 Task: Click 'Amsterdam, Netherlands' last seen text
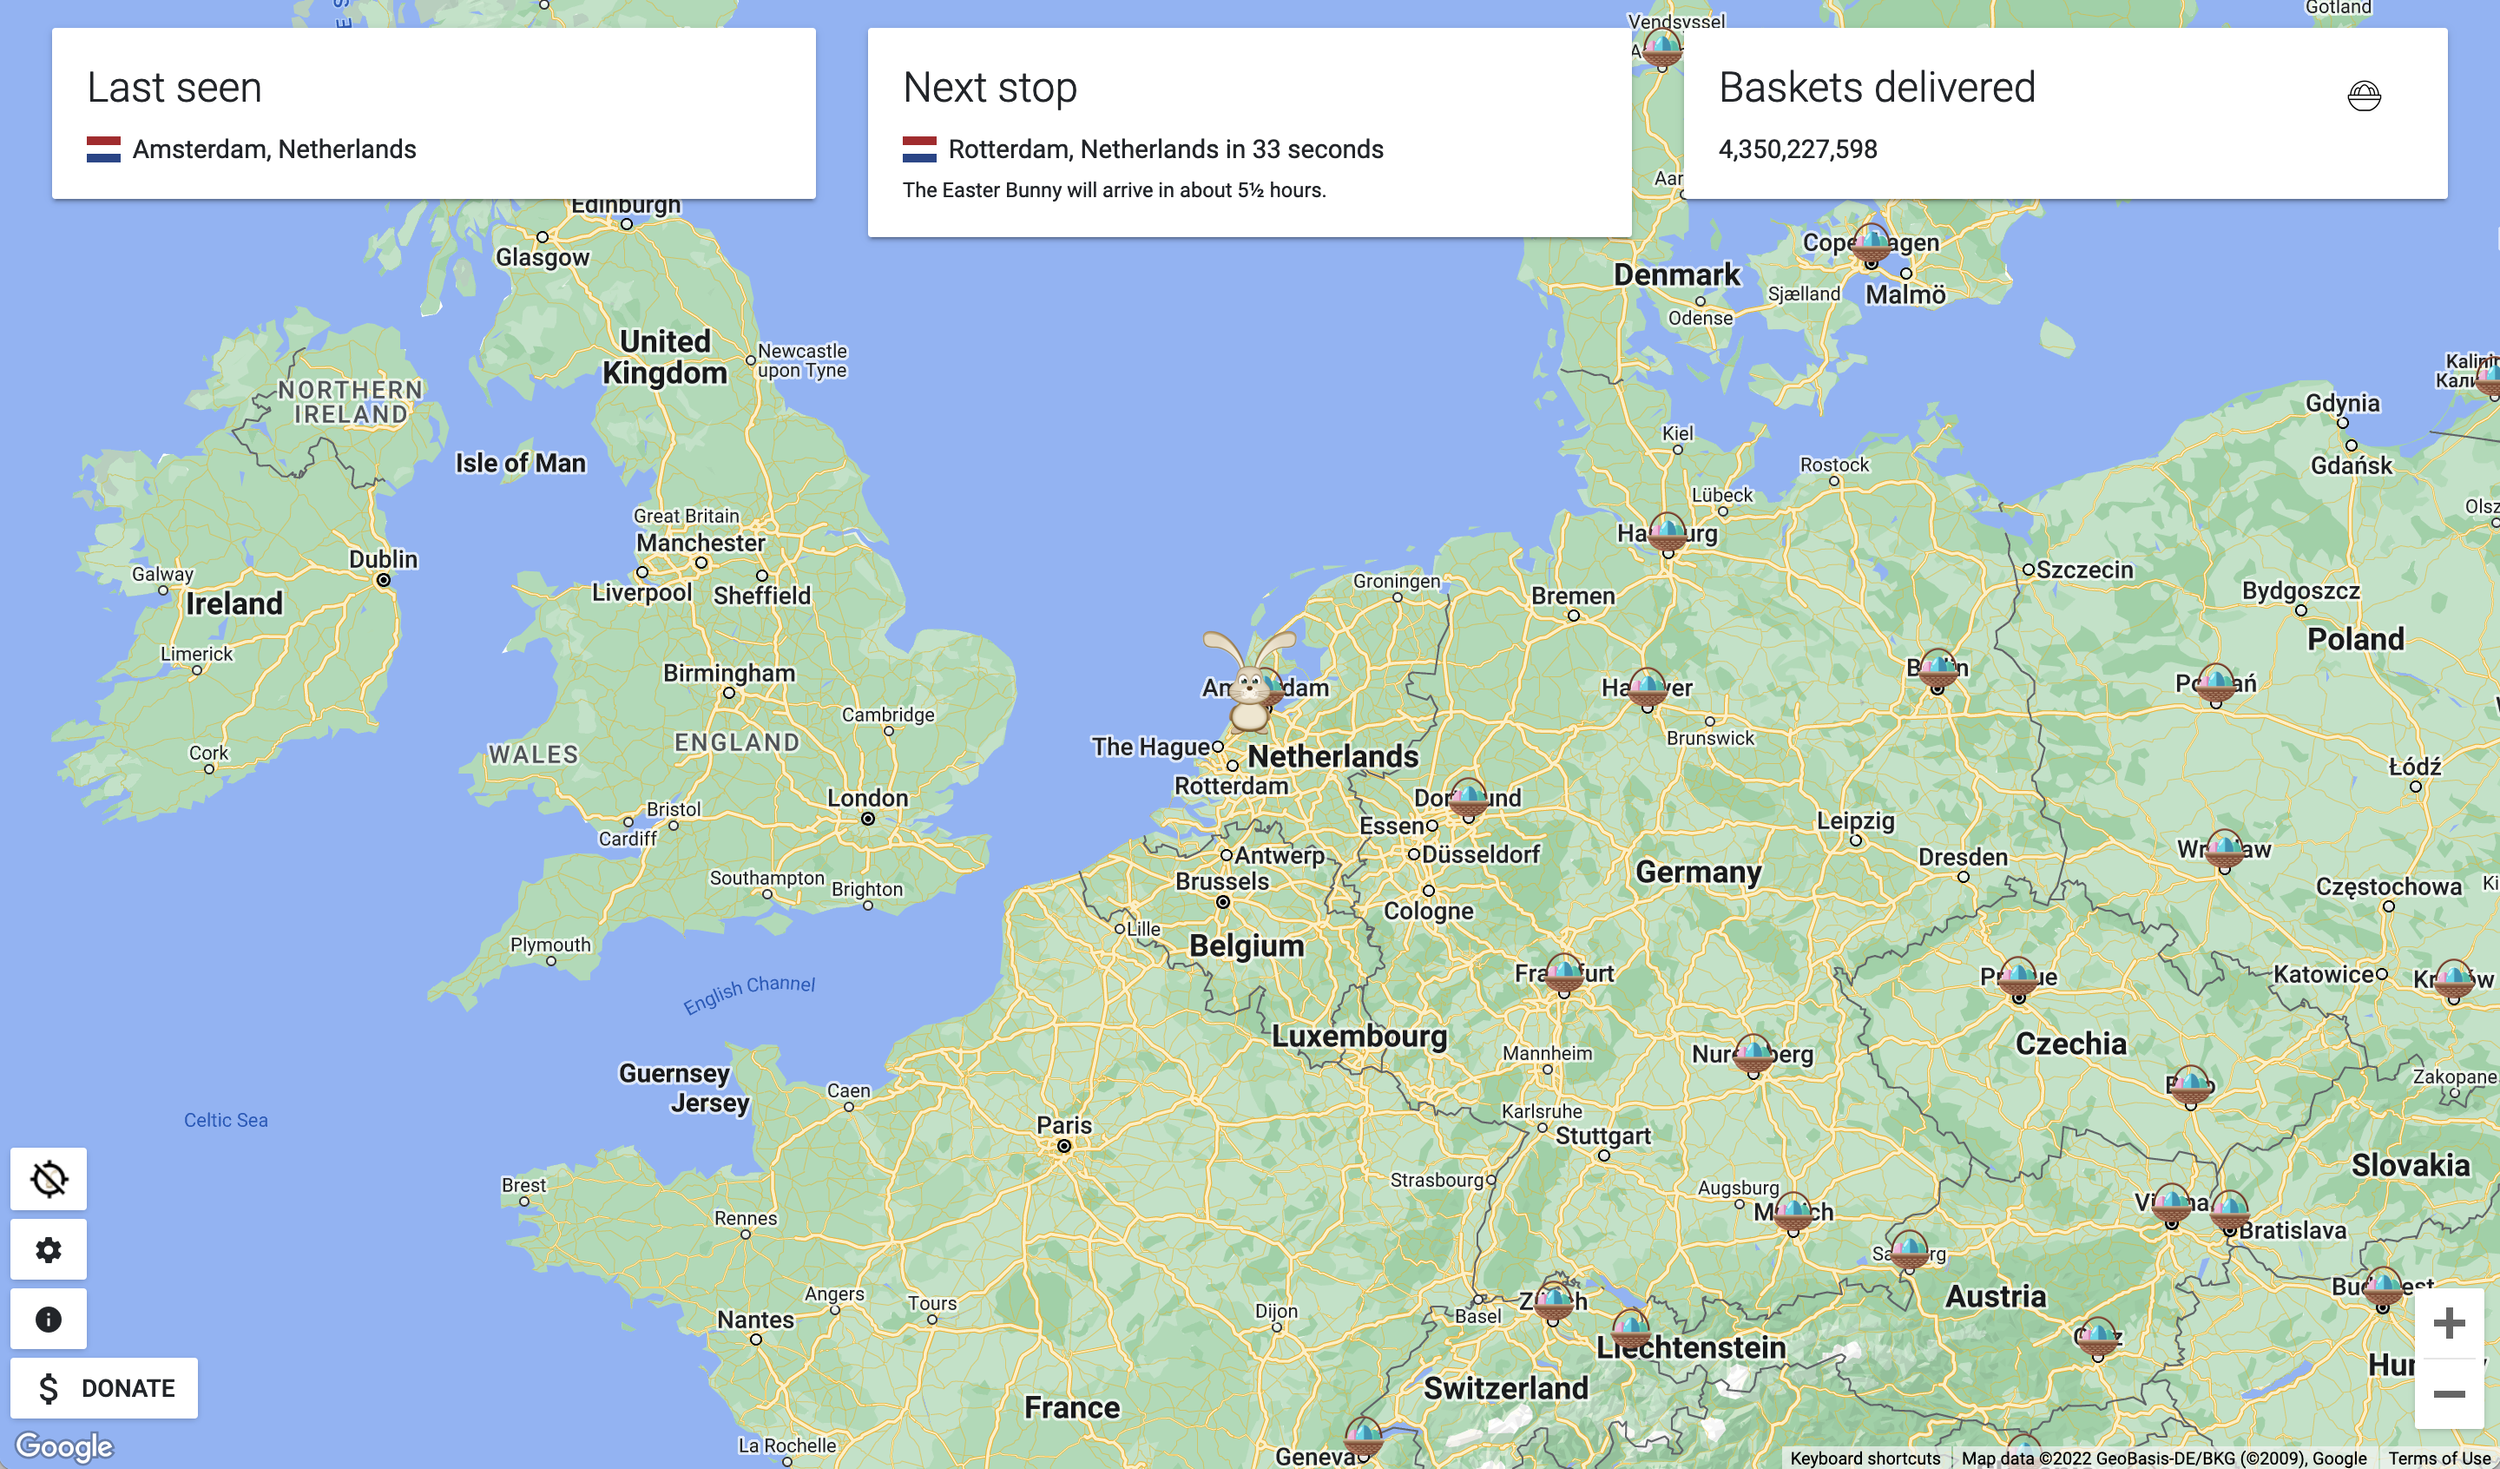pyautogui.click(x=274, y=149)
